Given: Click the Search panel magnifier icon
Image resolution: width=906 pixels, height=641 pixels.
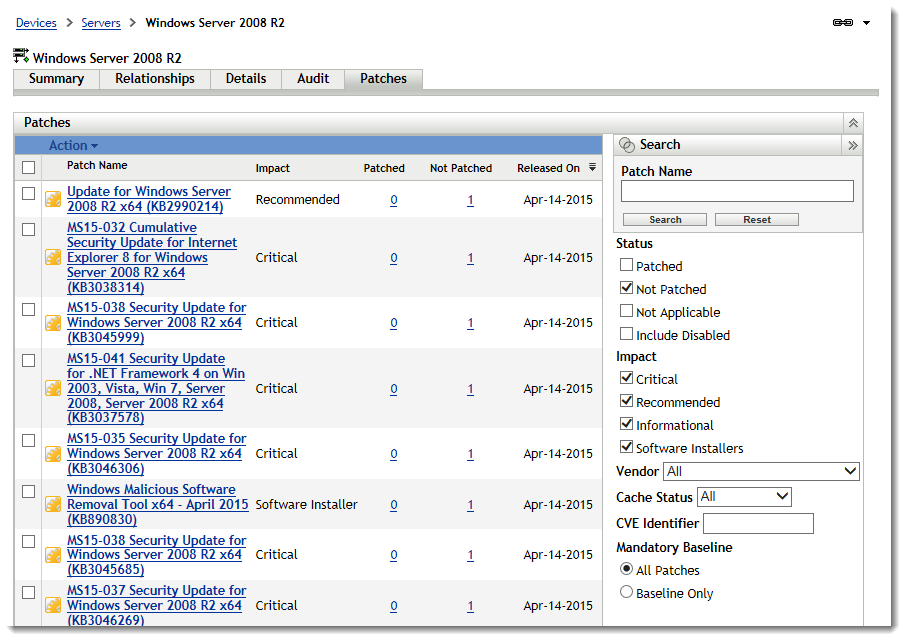Looking at the screenshot, I should tap(629, 144).
